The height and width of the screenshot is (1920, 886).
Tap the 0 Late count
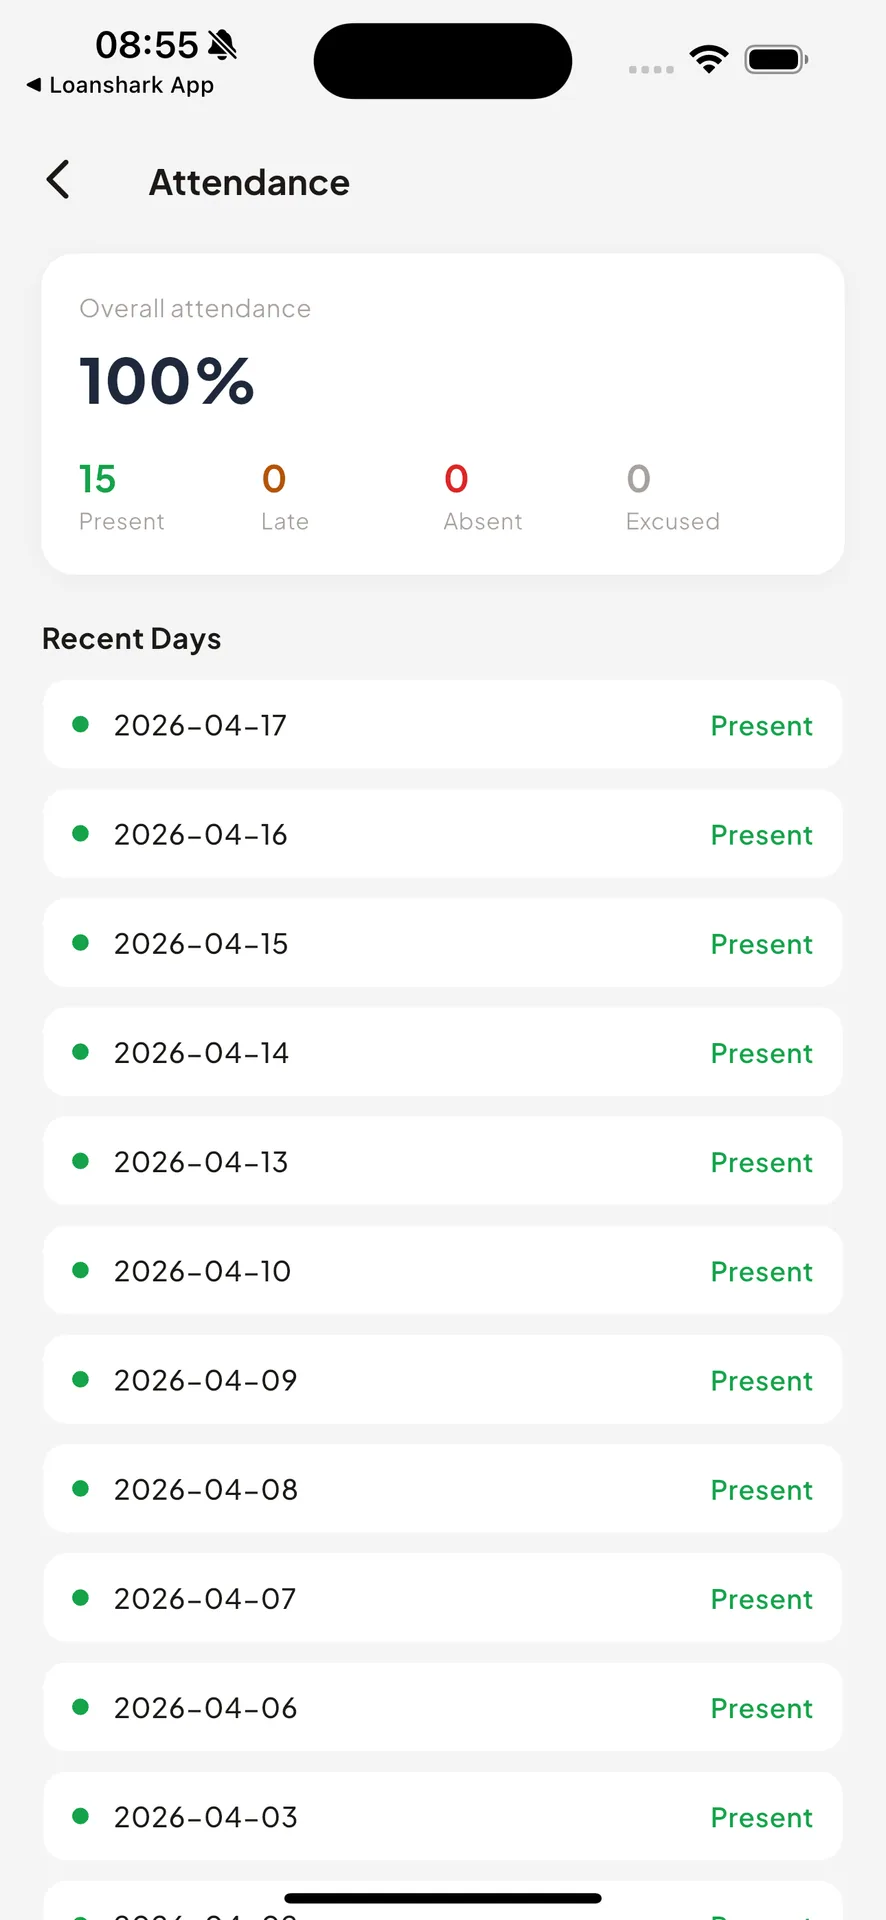(284, 496)
